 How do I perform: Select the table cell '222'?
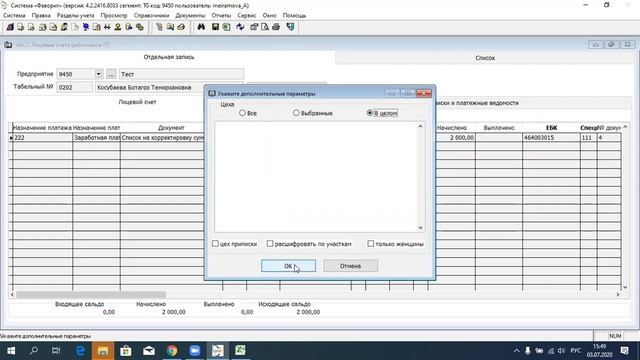[42, 138]
